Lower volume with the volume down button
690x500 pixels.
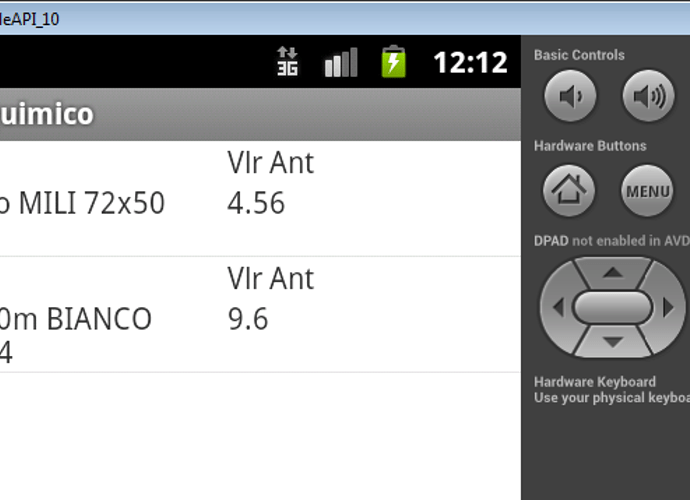[x=570, y=96]
